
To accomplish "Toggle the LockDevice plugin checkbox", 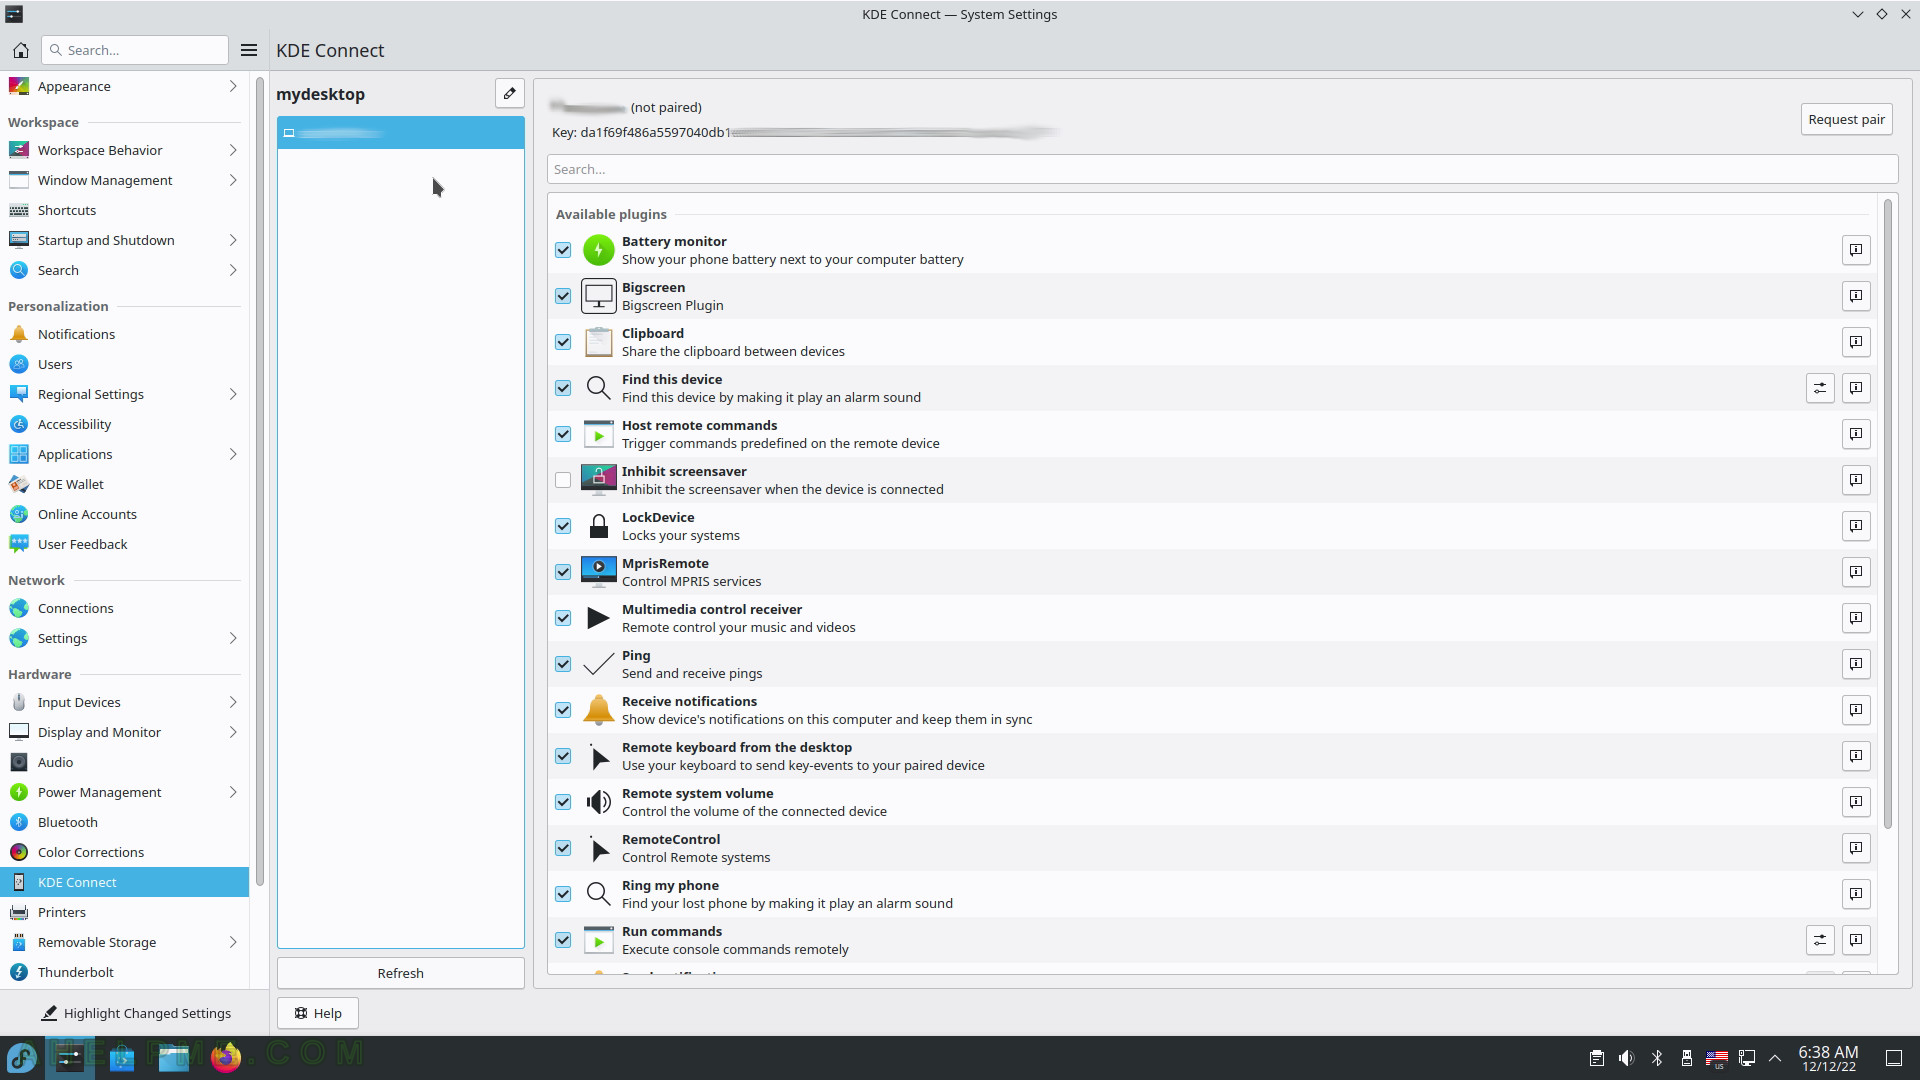I will click(563, 526).
